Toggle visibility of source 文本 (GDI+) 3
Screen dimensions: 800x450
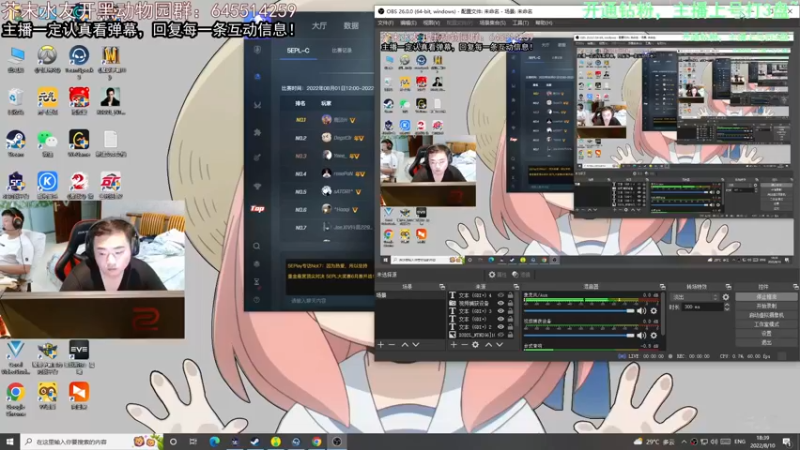(x=501, y=311)
